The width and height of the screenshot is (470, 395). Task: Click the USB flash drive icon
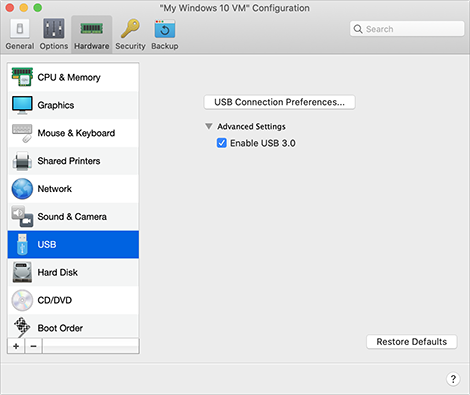click(x=22, y=244)
